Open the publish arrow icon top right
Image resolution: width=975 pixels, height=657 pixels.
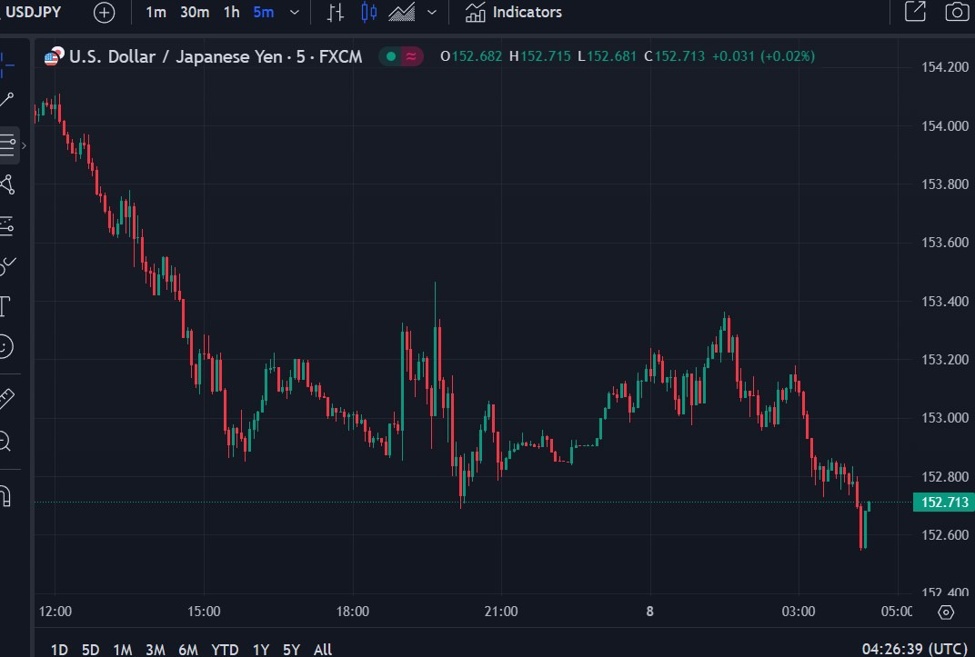pyautogui.click(x=913, y=12)
